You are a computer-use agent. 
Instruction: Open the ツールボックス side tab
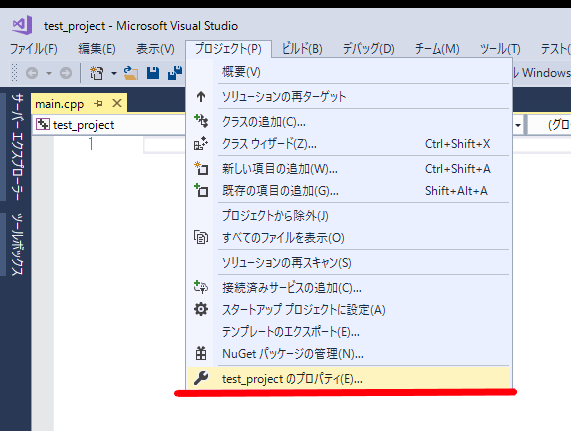pyautogui.click(x=17, y=244)
